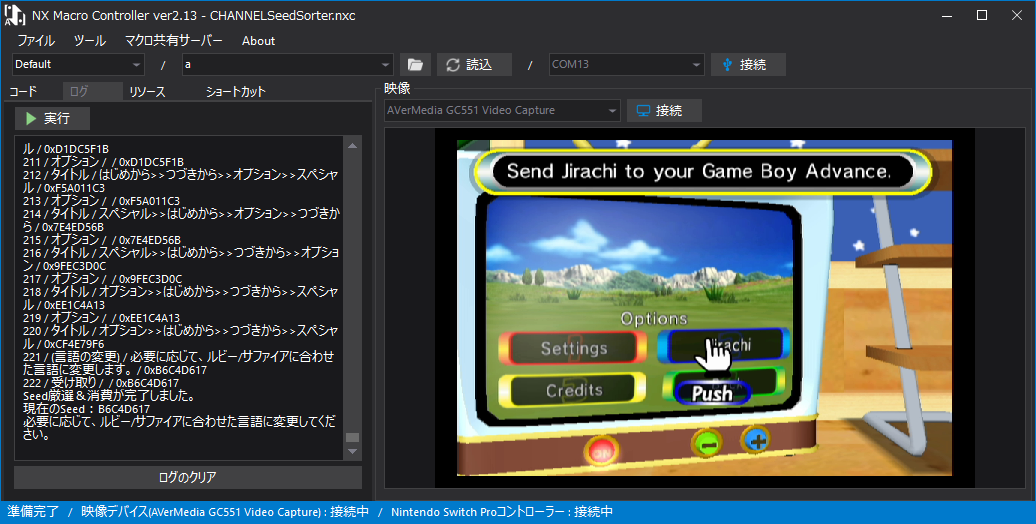Viewport: 1036px width, 524px height.
Task: Connect video device with monitor 接続 button
Action: pyautogui.click(x=664, y=110)
